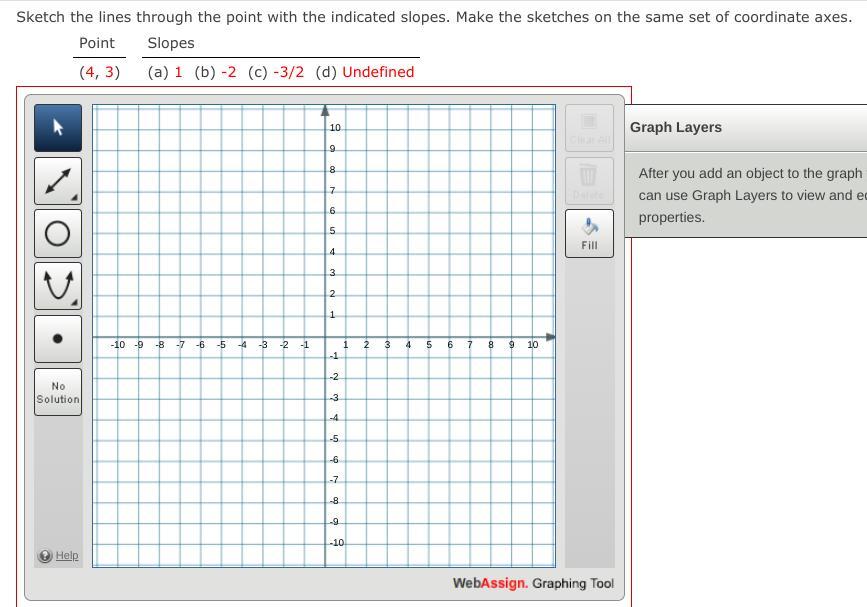Click x-axis label -5

click(221, 345)
